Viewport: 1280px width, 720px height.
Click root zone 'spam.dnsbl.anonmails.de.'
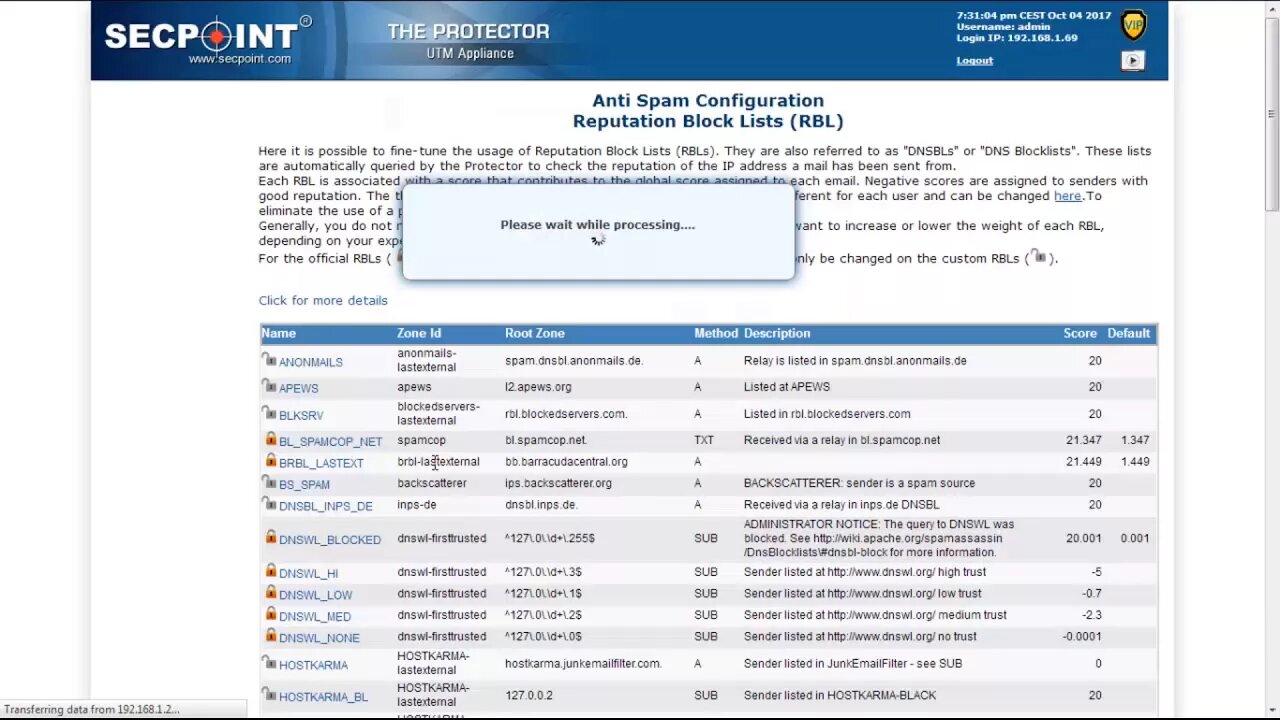click(x=574, y=360)
